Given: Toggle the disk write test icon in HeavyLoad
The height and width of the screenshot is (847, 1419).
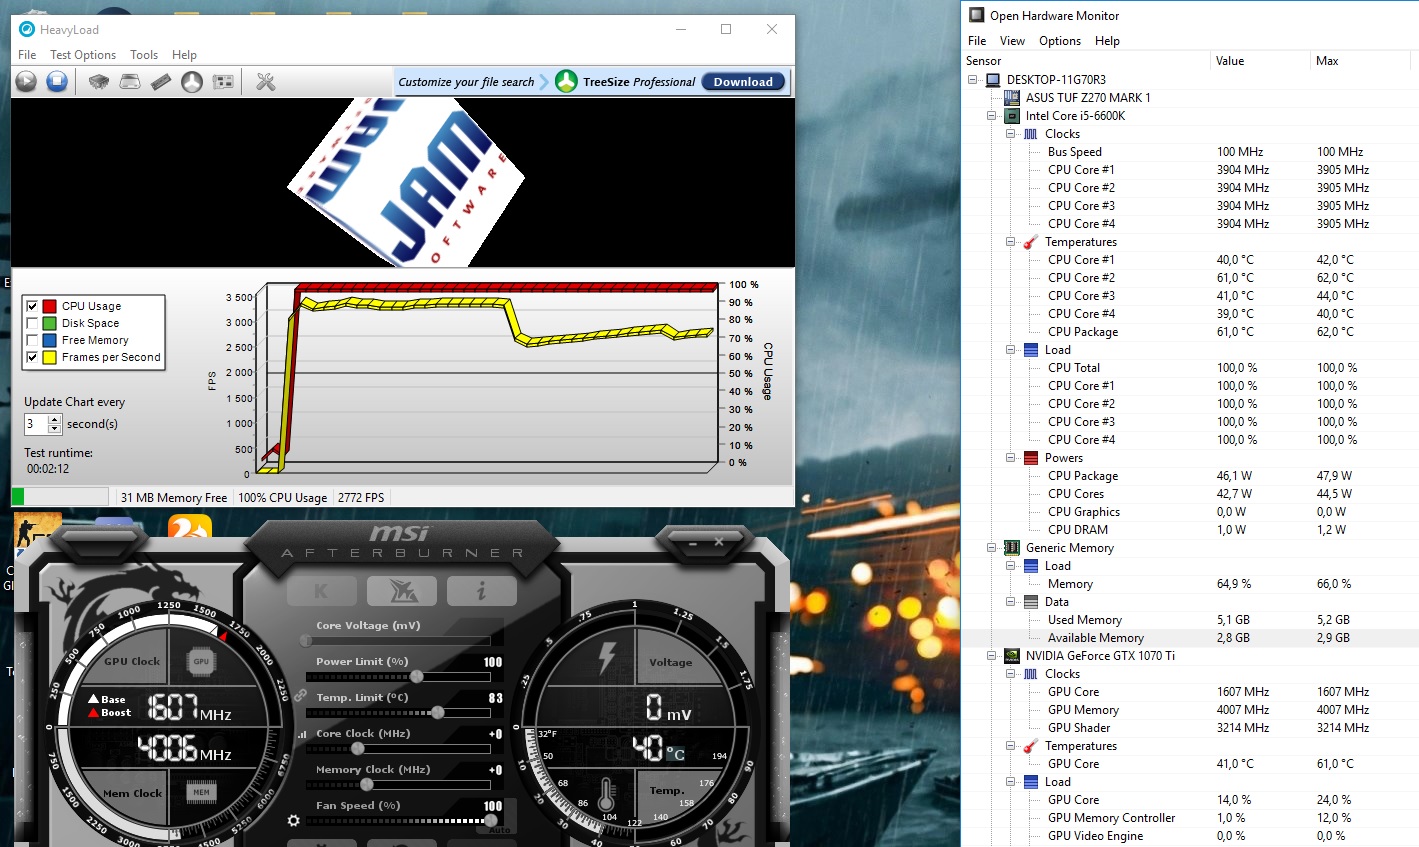Looking at the screenshot, I should [130, 82].
